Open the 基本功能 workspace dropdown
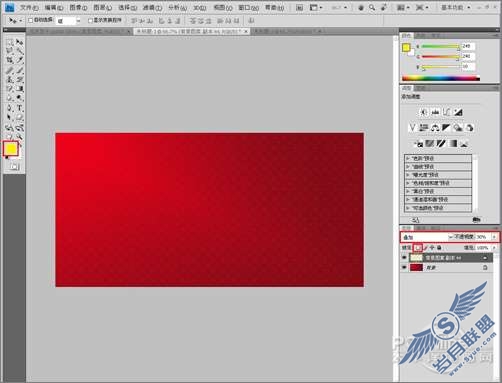 click(456, 7)
